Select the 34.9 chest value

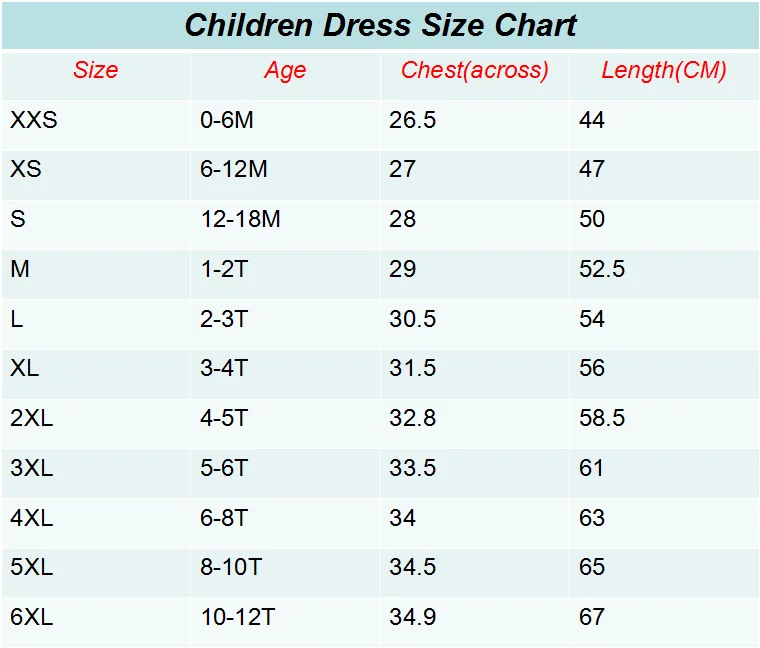point(412,617)
